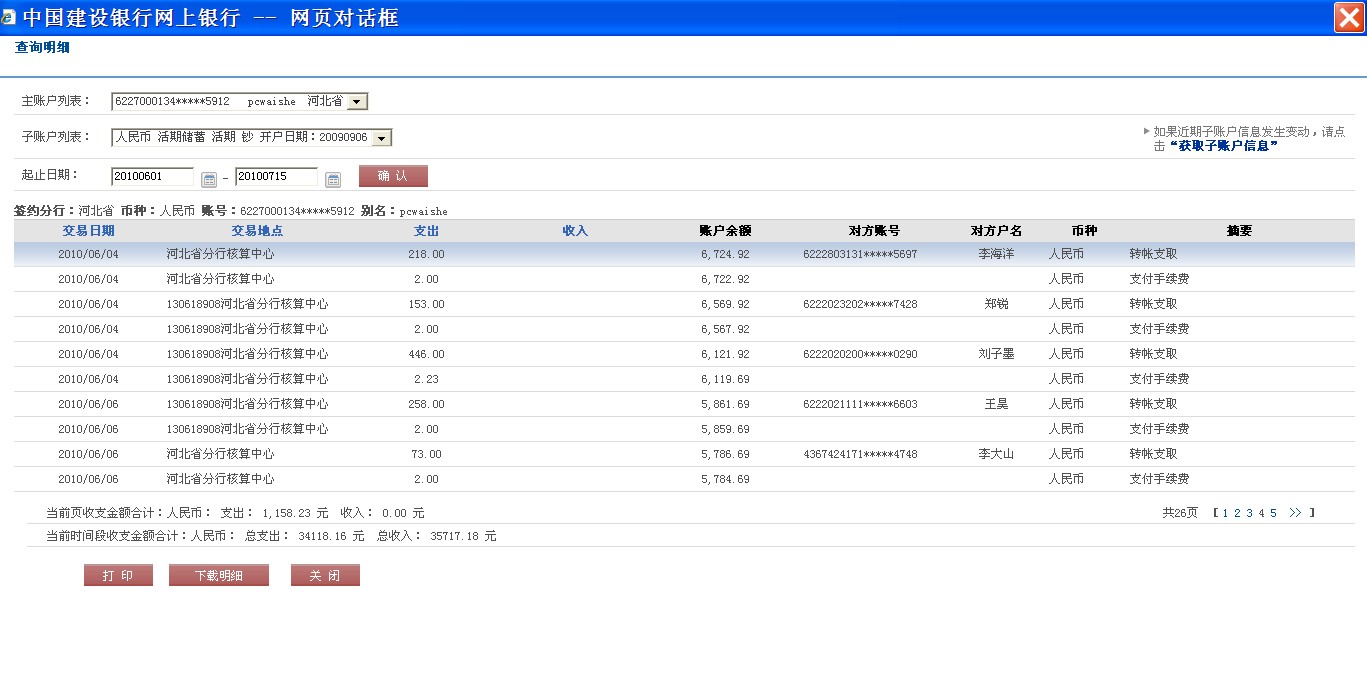Image resolution: width=1367 pixels, height=675 pixels.
Task: Click the 支出 column header
Action: [x=426, y=231]
